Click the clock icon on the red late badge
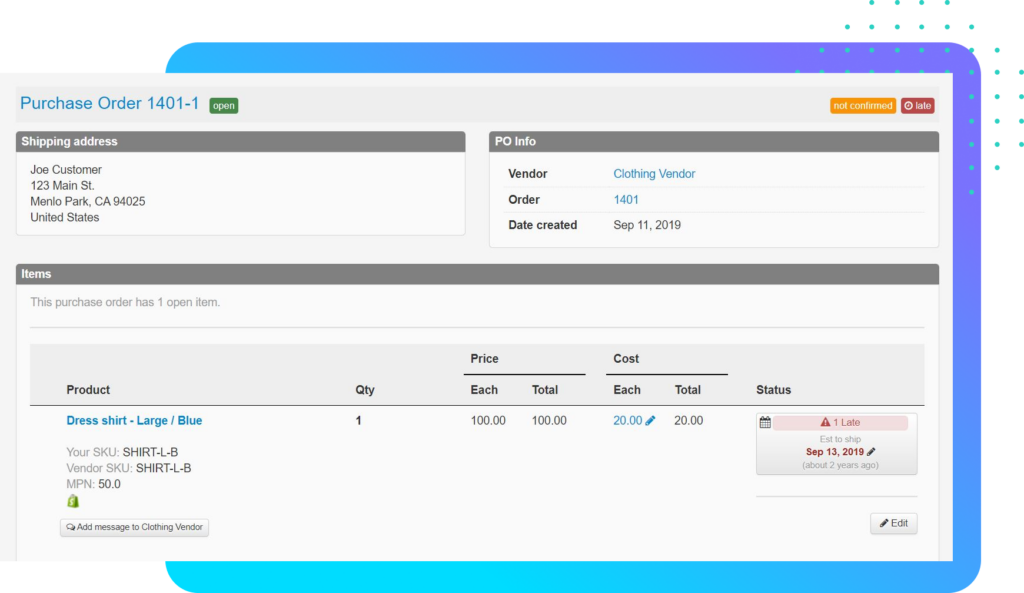The image size is (1024, 593). [x=908, y=105]
